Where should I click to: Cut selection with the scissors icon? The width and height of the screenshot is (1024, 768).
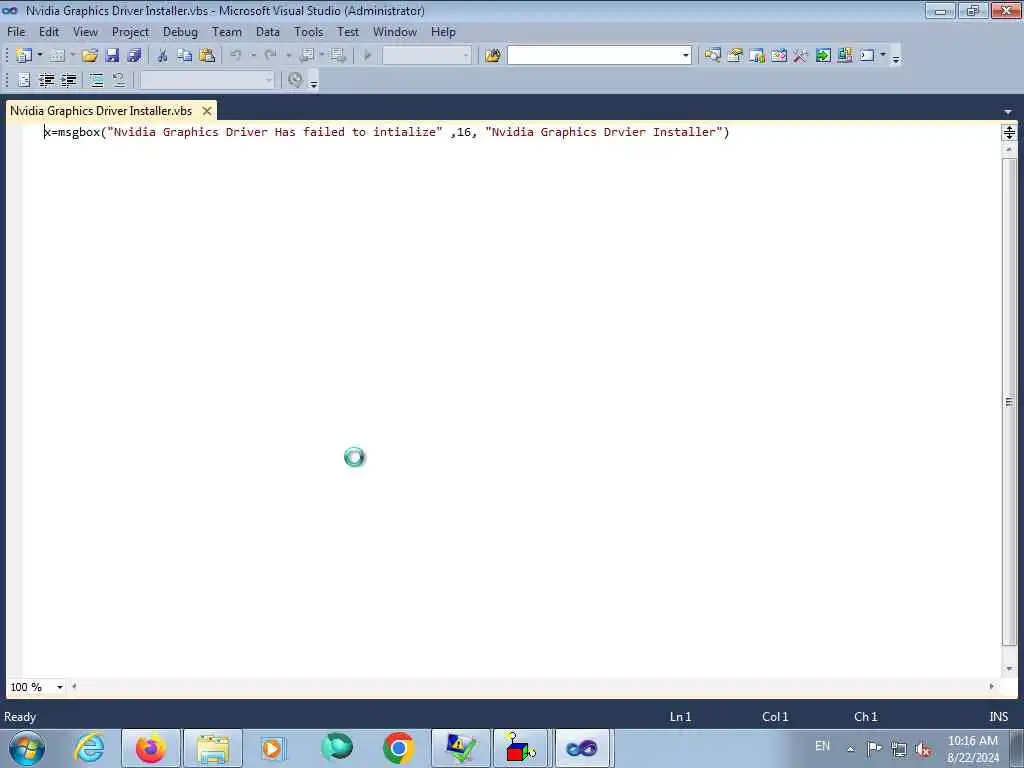coord(163,56)
